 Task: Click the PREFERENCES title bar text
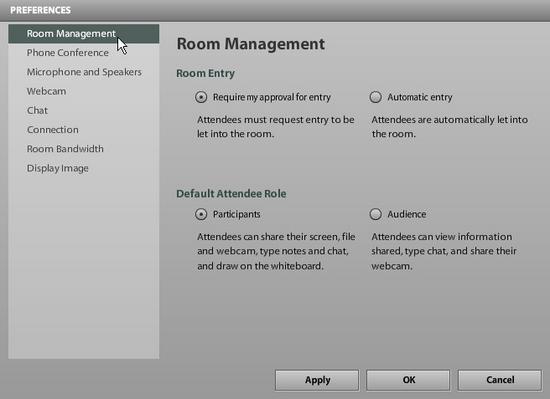coord(40,10)
